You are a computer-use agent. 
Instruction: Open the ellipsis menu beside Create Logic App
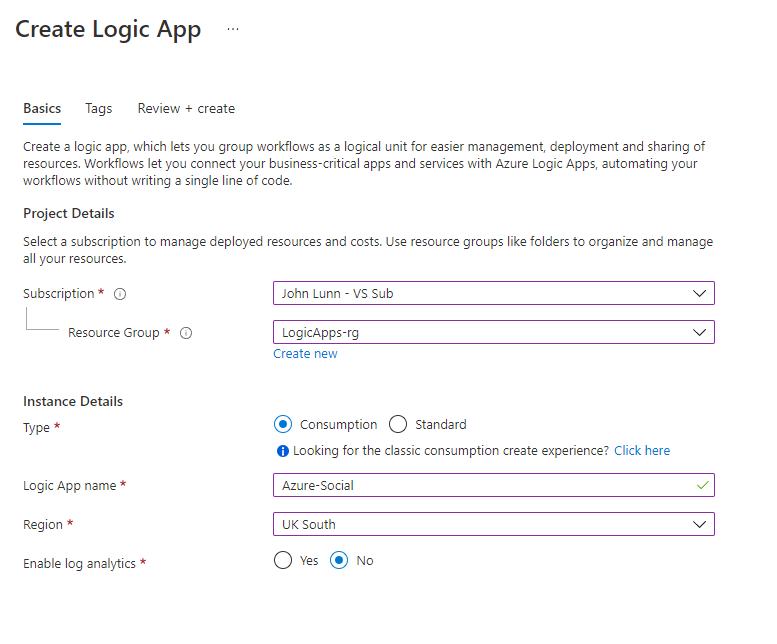(233, 29)
